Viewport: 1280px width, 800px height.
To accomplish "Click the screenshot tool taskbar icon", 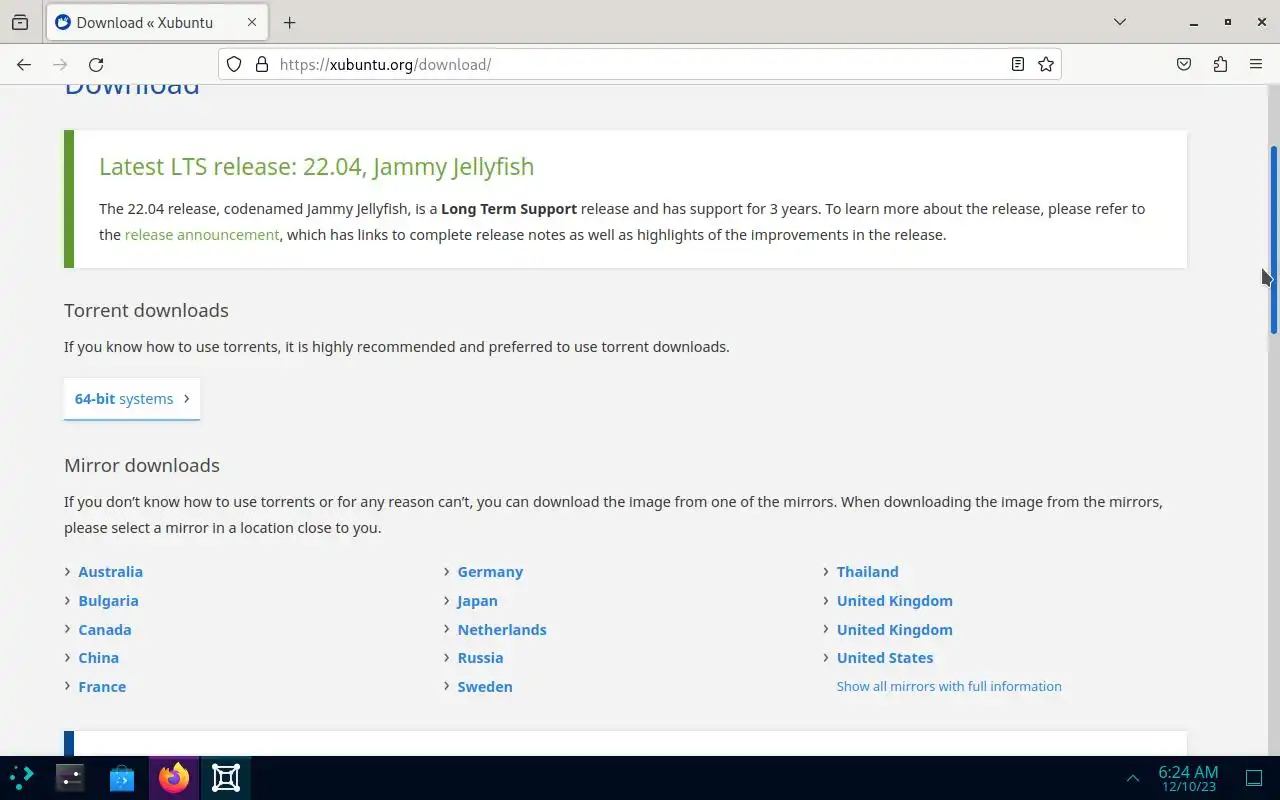I will coord(226,778).
